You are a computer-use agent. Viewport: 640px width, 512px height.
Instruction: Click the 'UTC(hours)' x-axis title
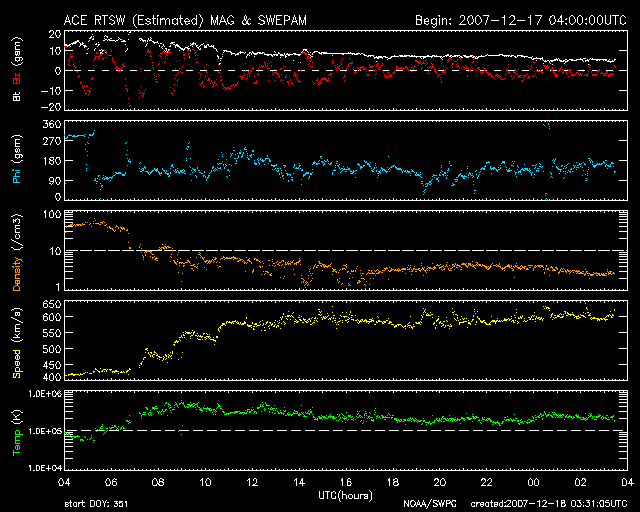[x=345, y=496]
